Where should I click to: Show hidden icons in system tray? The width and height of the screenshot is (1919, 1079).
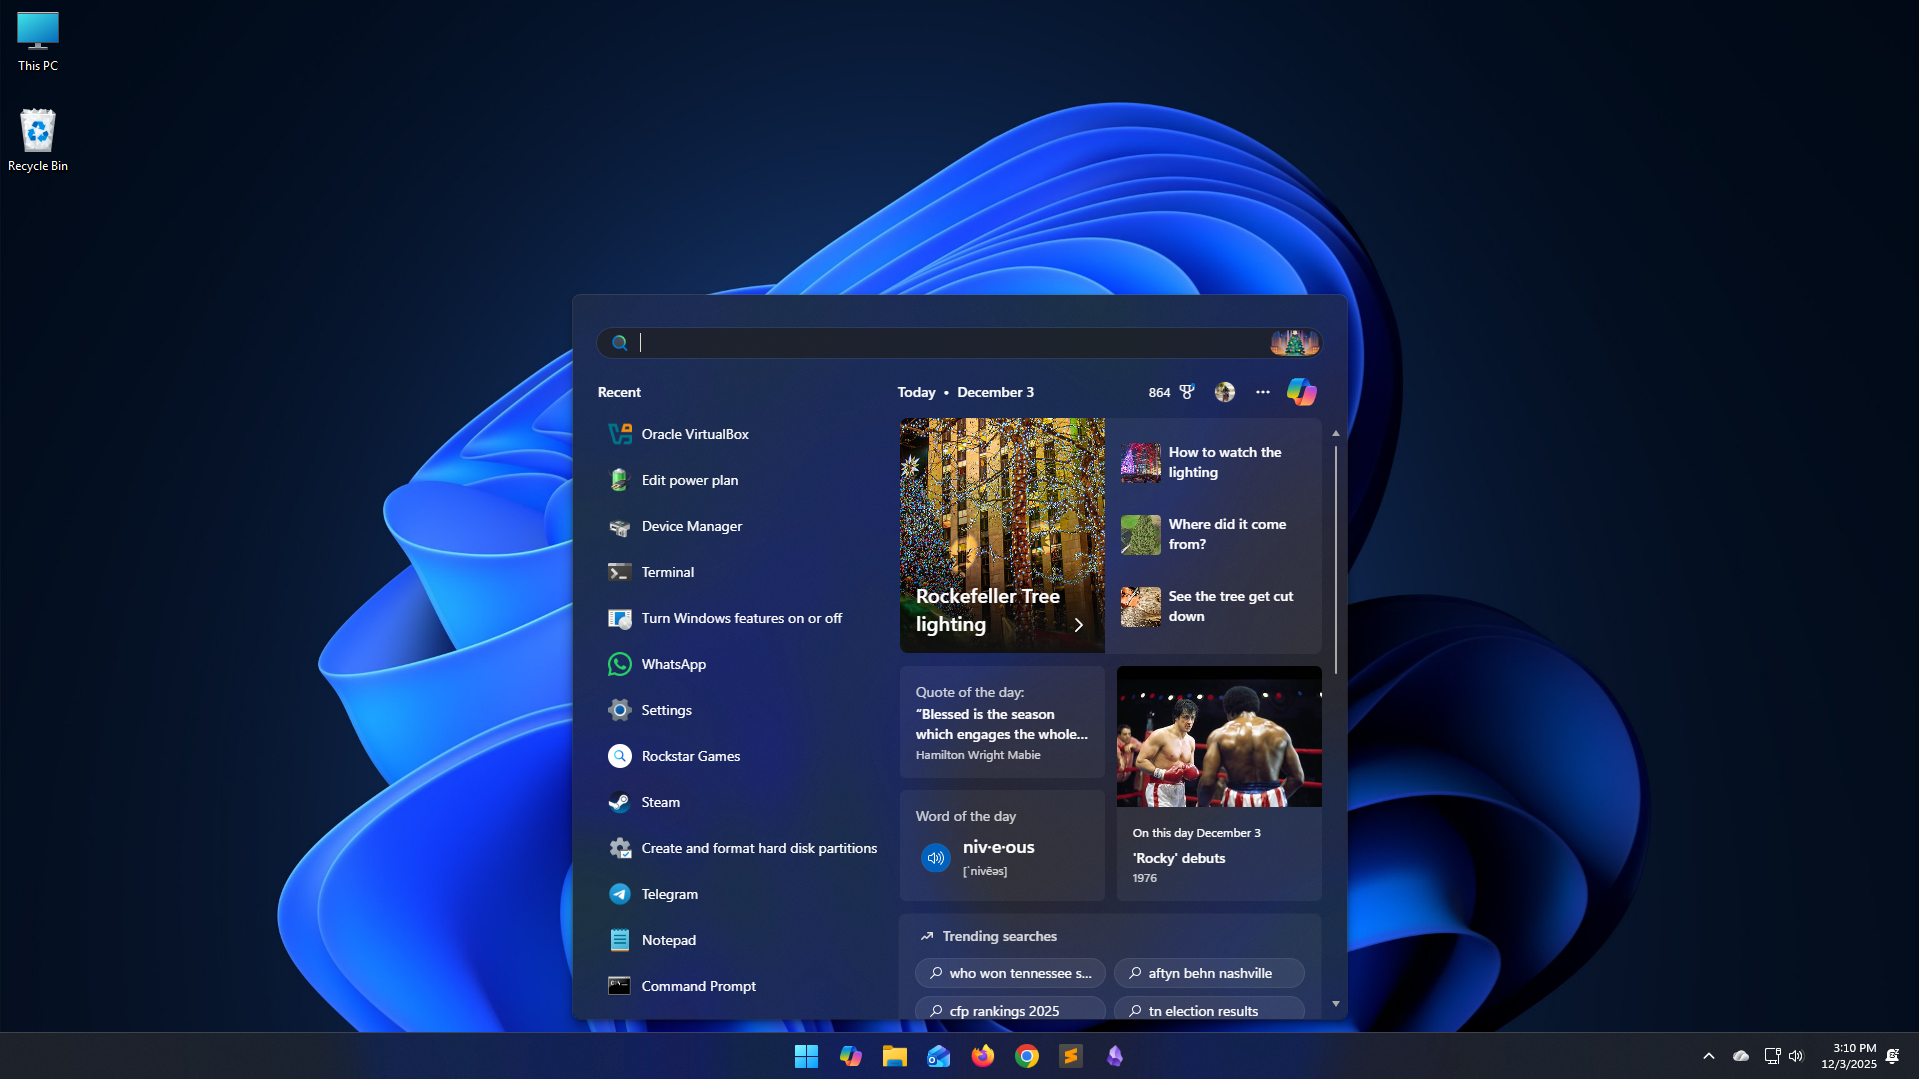click(x=1708, y=1056)
